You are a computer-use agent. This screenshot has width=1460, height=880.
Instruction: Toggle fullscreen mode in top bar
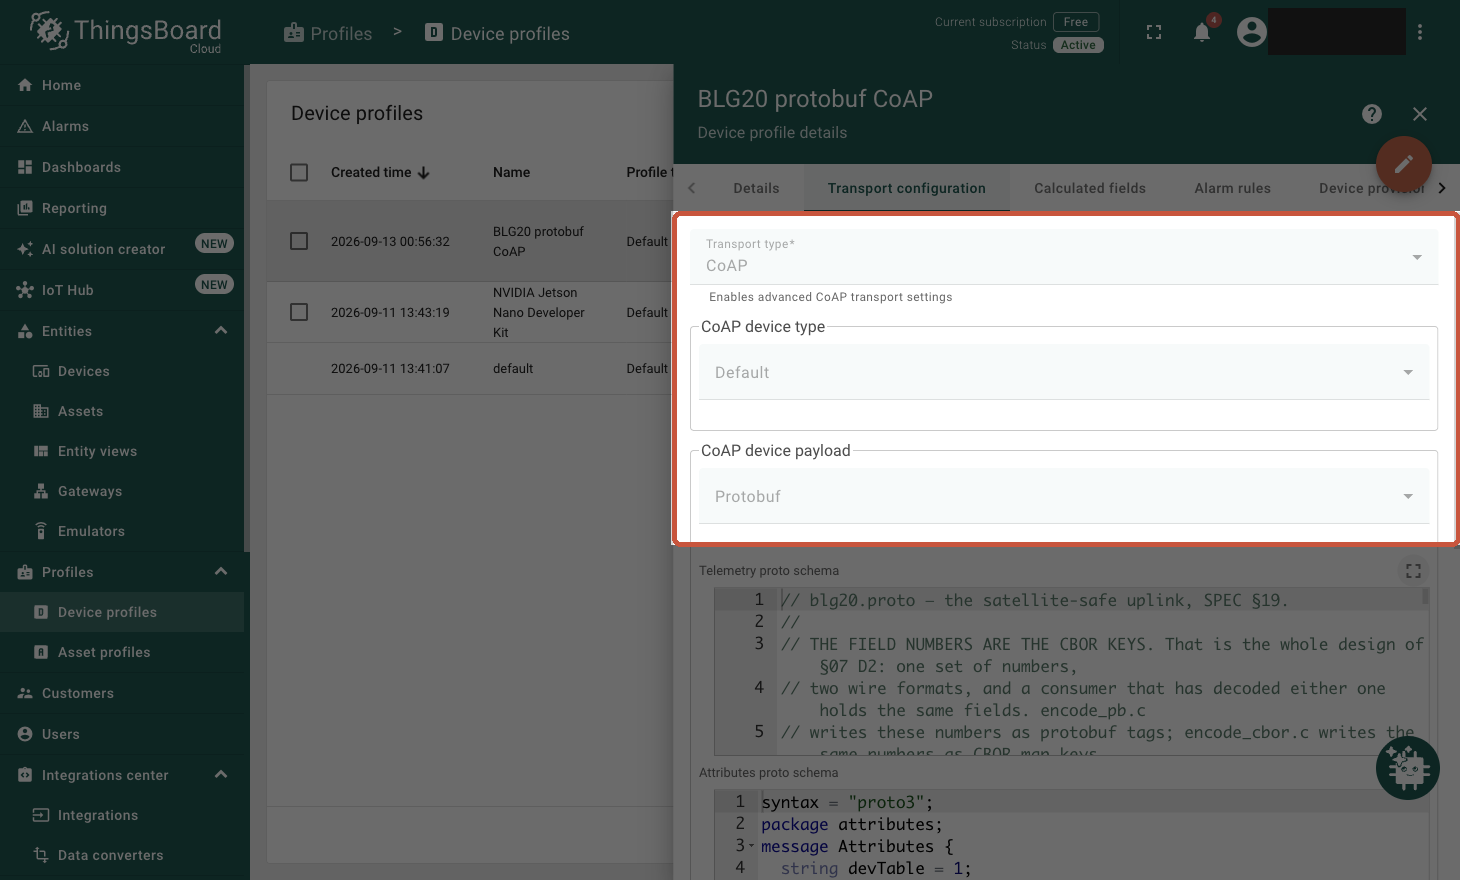(x=1154, y=32)
